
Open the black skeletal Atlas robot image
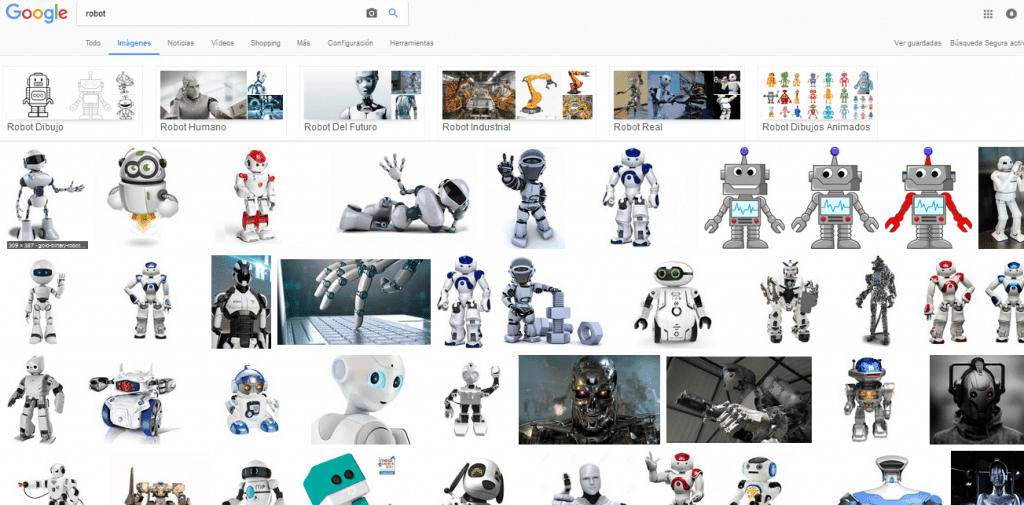pos(876,301)
